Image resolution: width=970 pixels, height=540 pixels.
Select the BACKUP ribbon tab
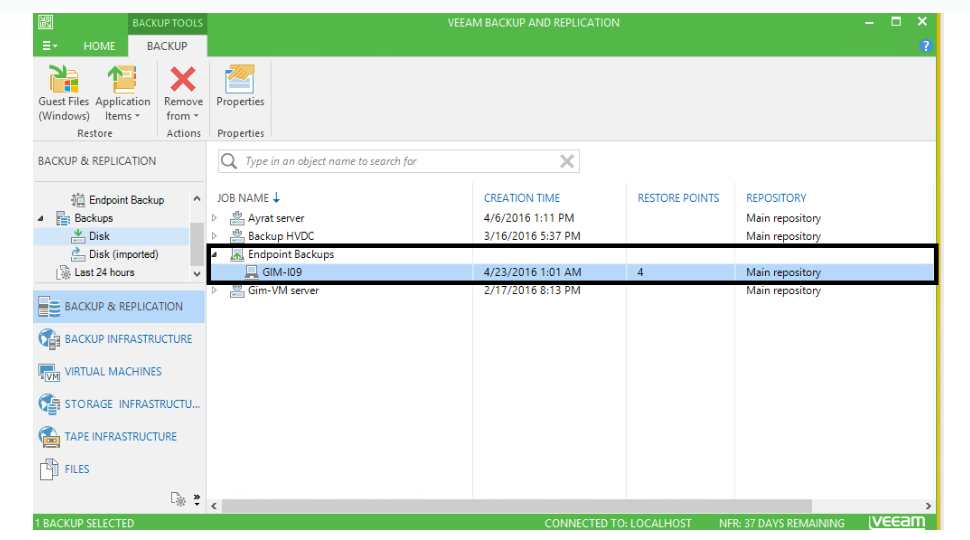167,46
